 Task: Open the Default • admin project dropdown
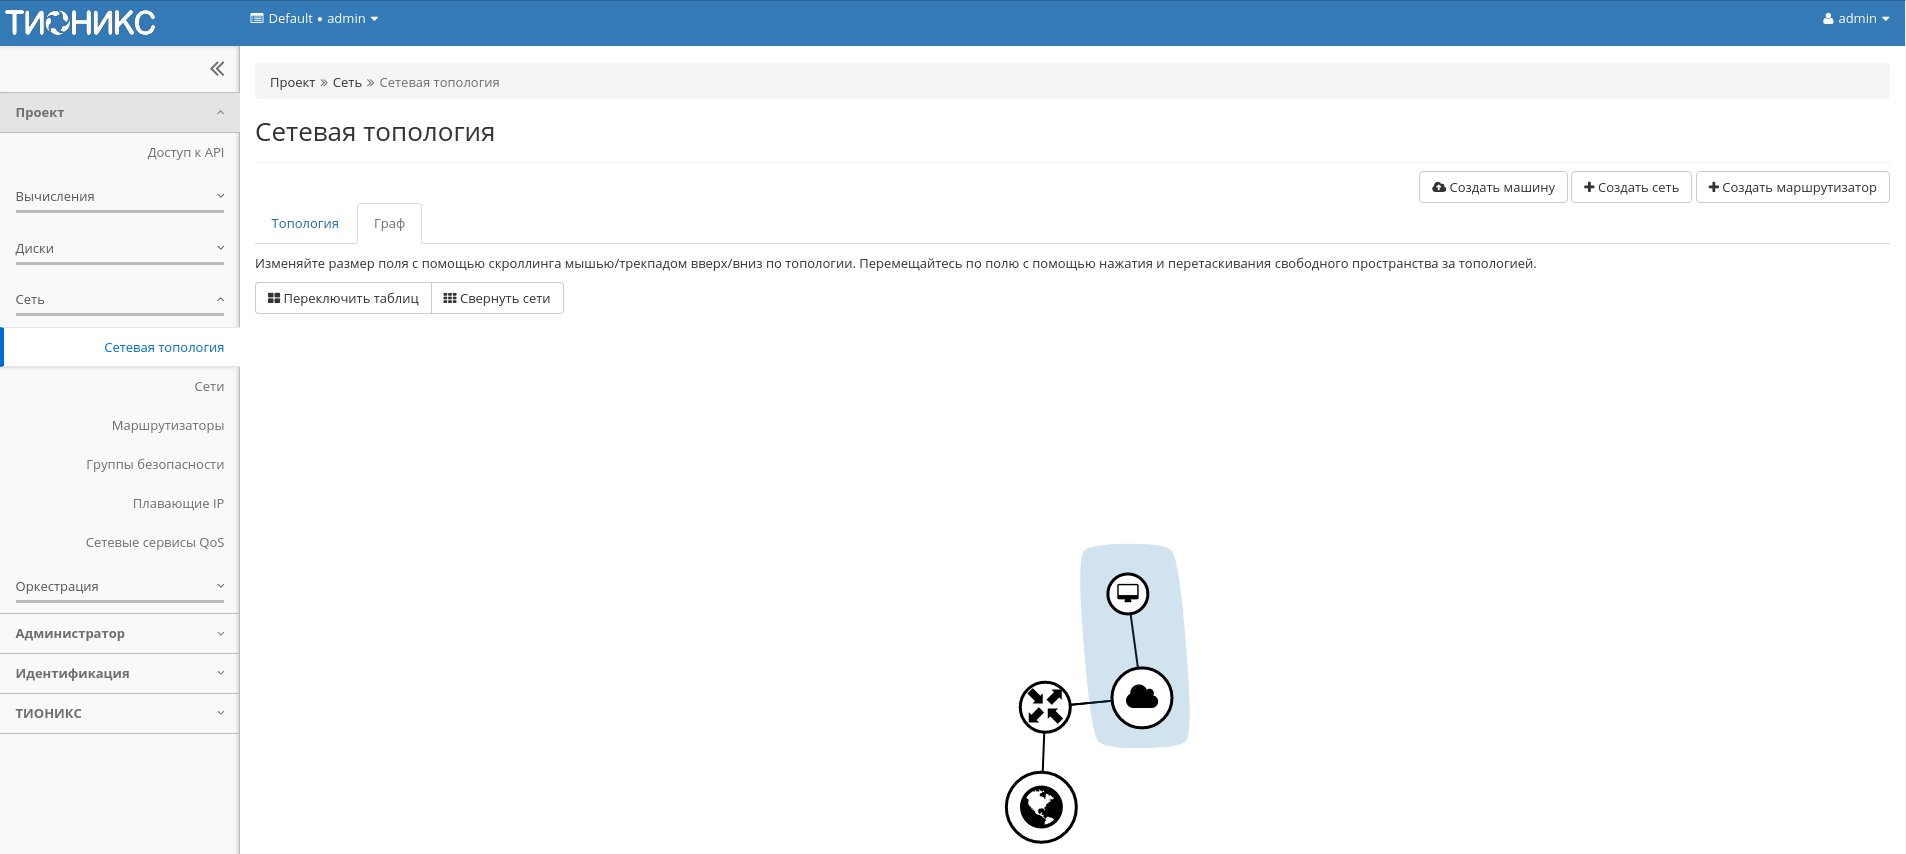pos(314,19)
